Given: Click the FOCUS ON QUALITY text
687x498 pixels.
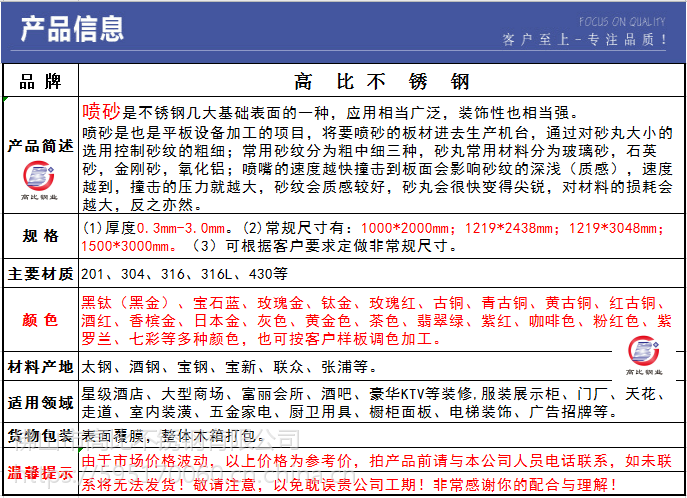Looking at the screenshot, I should [x=622, y=20].
